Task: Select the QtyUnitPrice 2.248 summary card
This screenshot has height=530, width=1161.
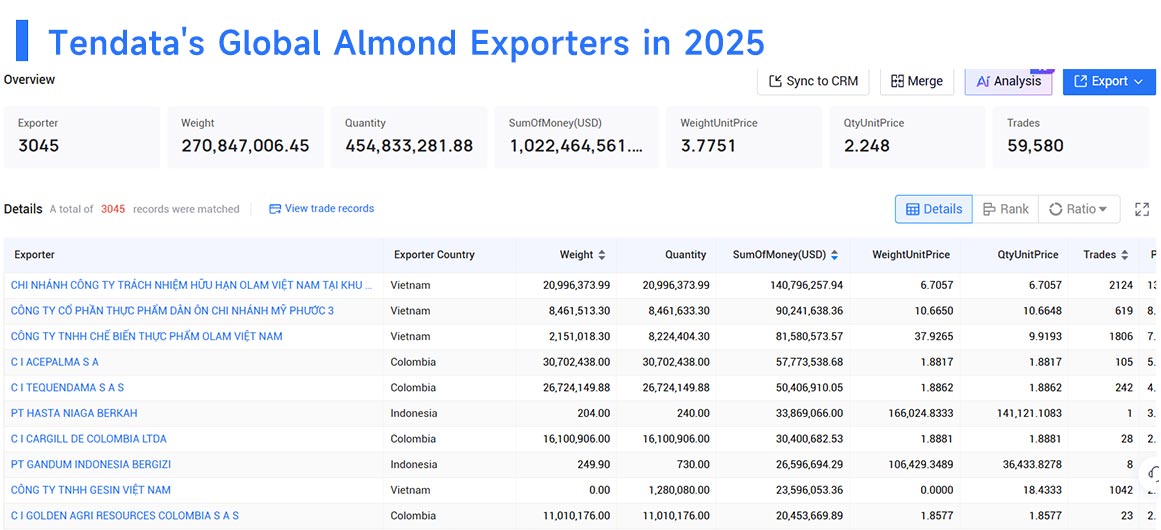Action: [x=908, y=137]
